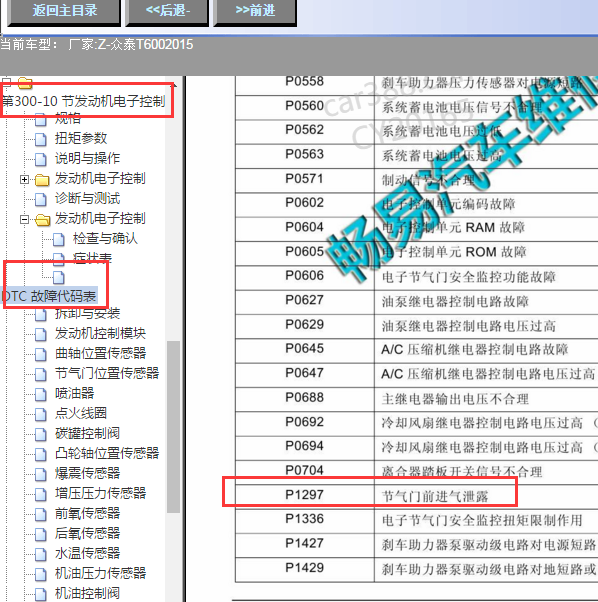Click the 节气门位置传感器 page icon
Screen dimensions: 598x602
pos(41,374)
